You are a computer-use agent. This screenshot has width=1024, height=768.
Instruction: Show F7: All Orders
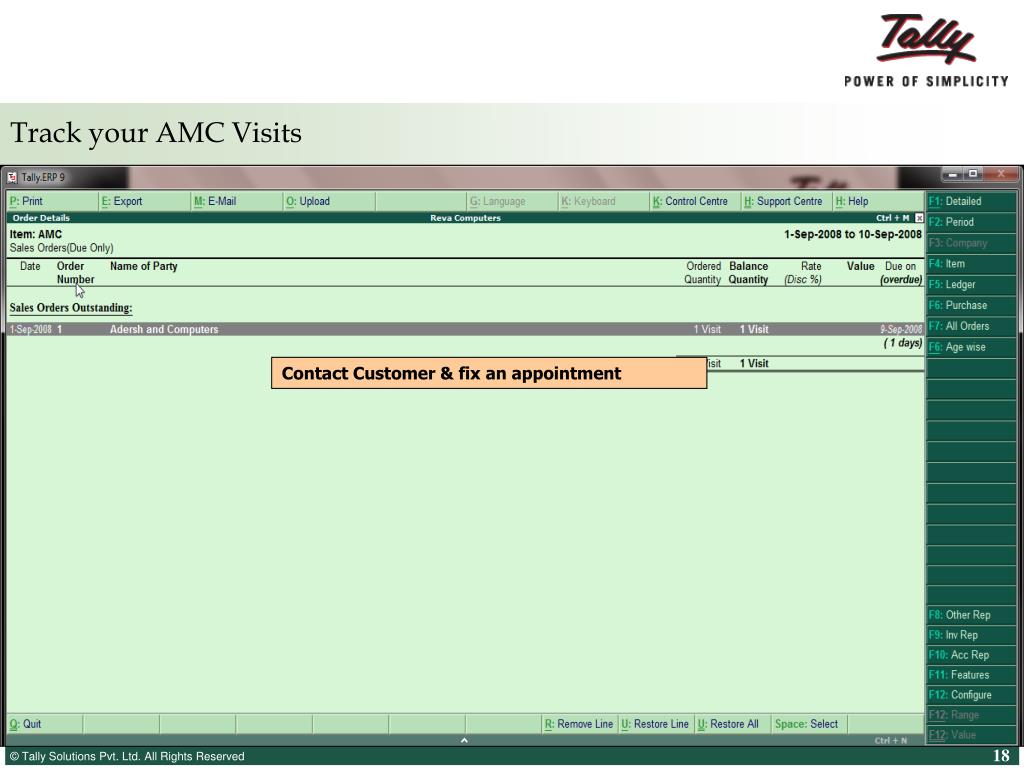tap(971, 326)
